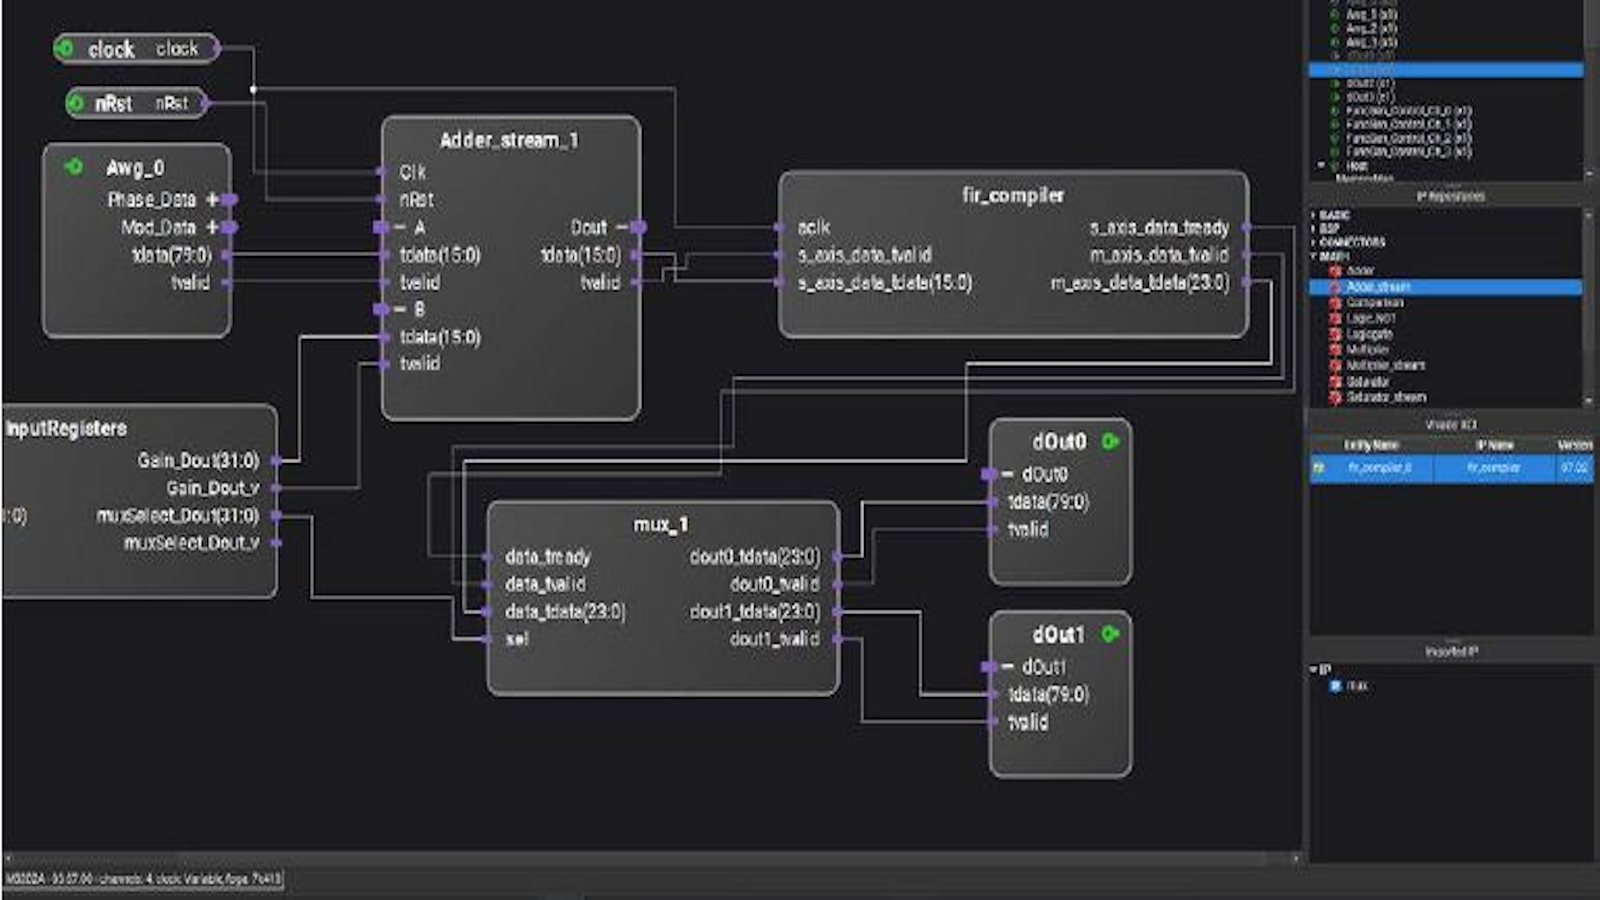This screenshot has width=1600, height=900.
Task: Click the fir_compiler block title
Action: pos(1012,195)
